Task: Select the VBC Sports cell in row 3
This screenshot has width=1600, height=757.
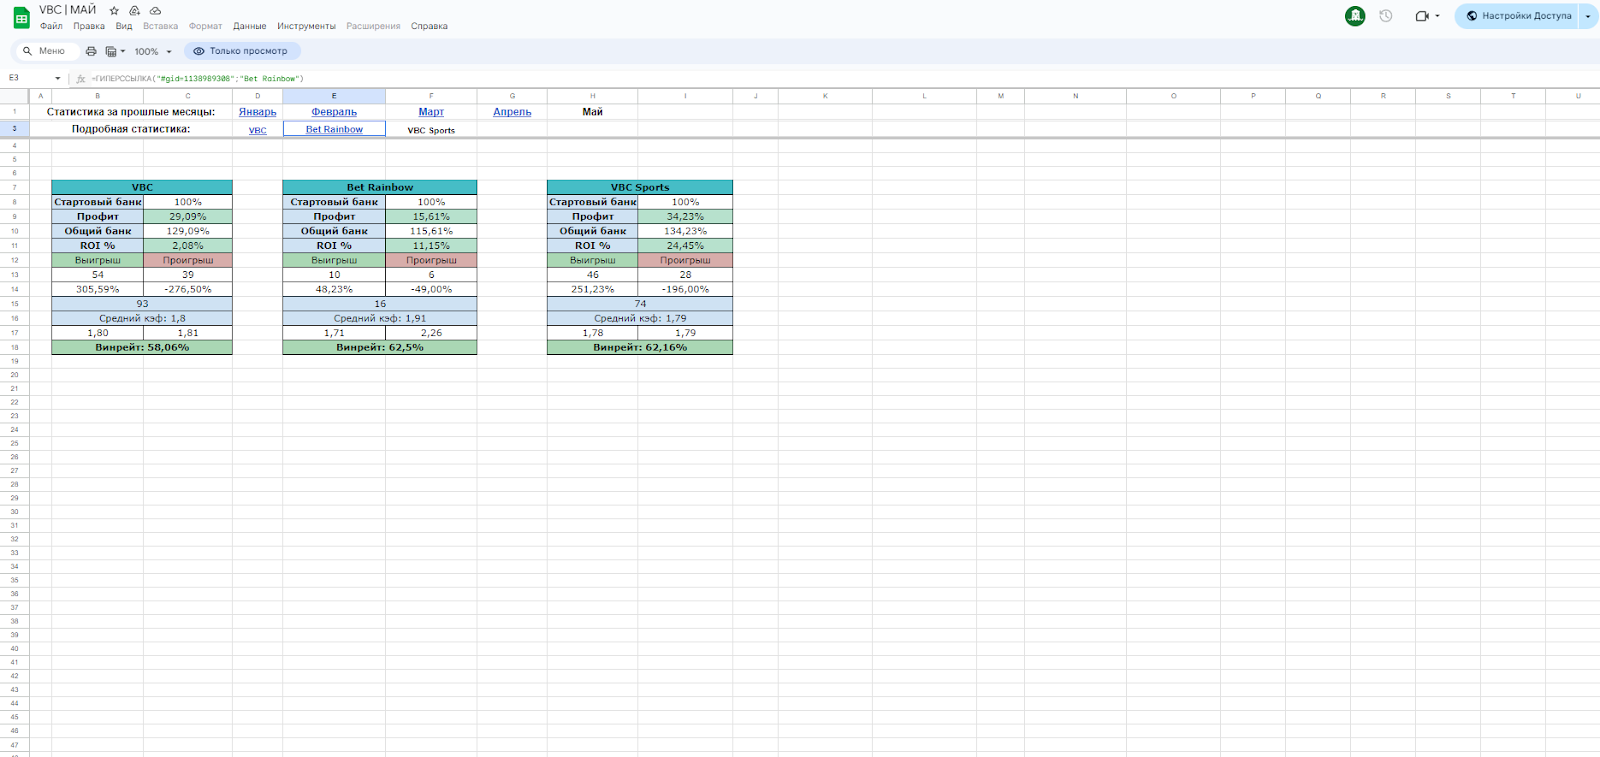Action: pos(431,130)
